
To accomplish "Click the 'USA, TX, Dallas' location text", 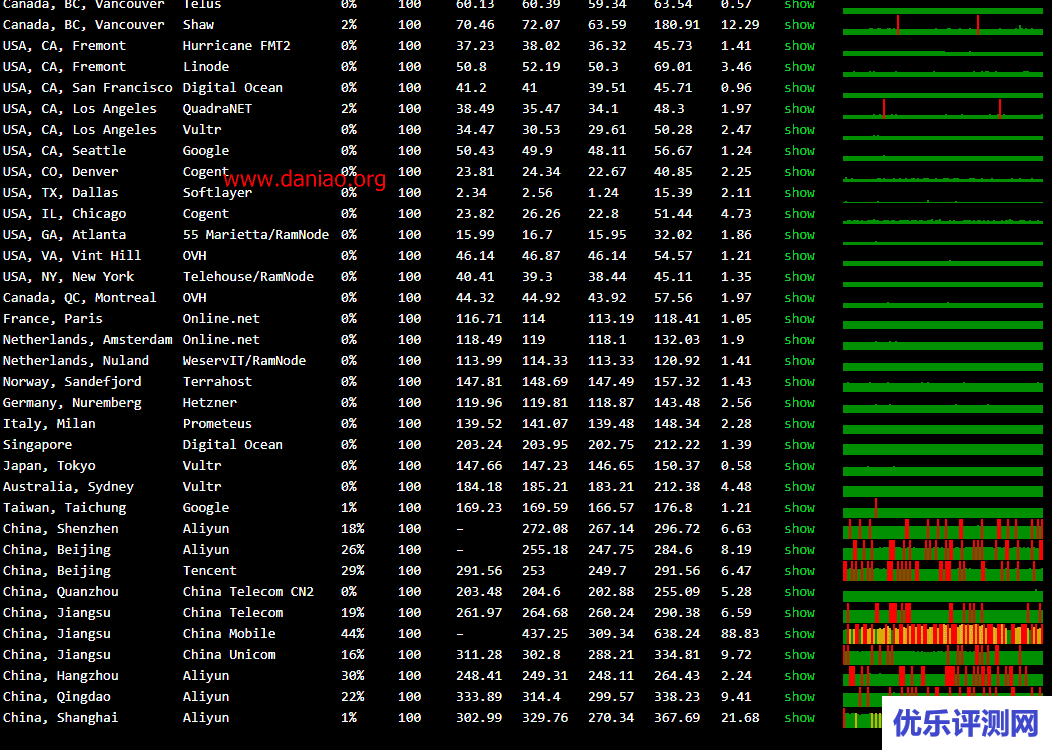I will click(x=60, y=193).
